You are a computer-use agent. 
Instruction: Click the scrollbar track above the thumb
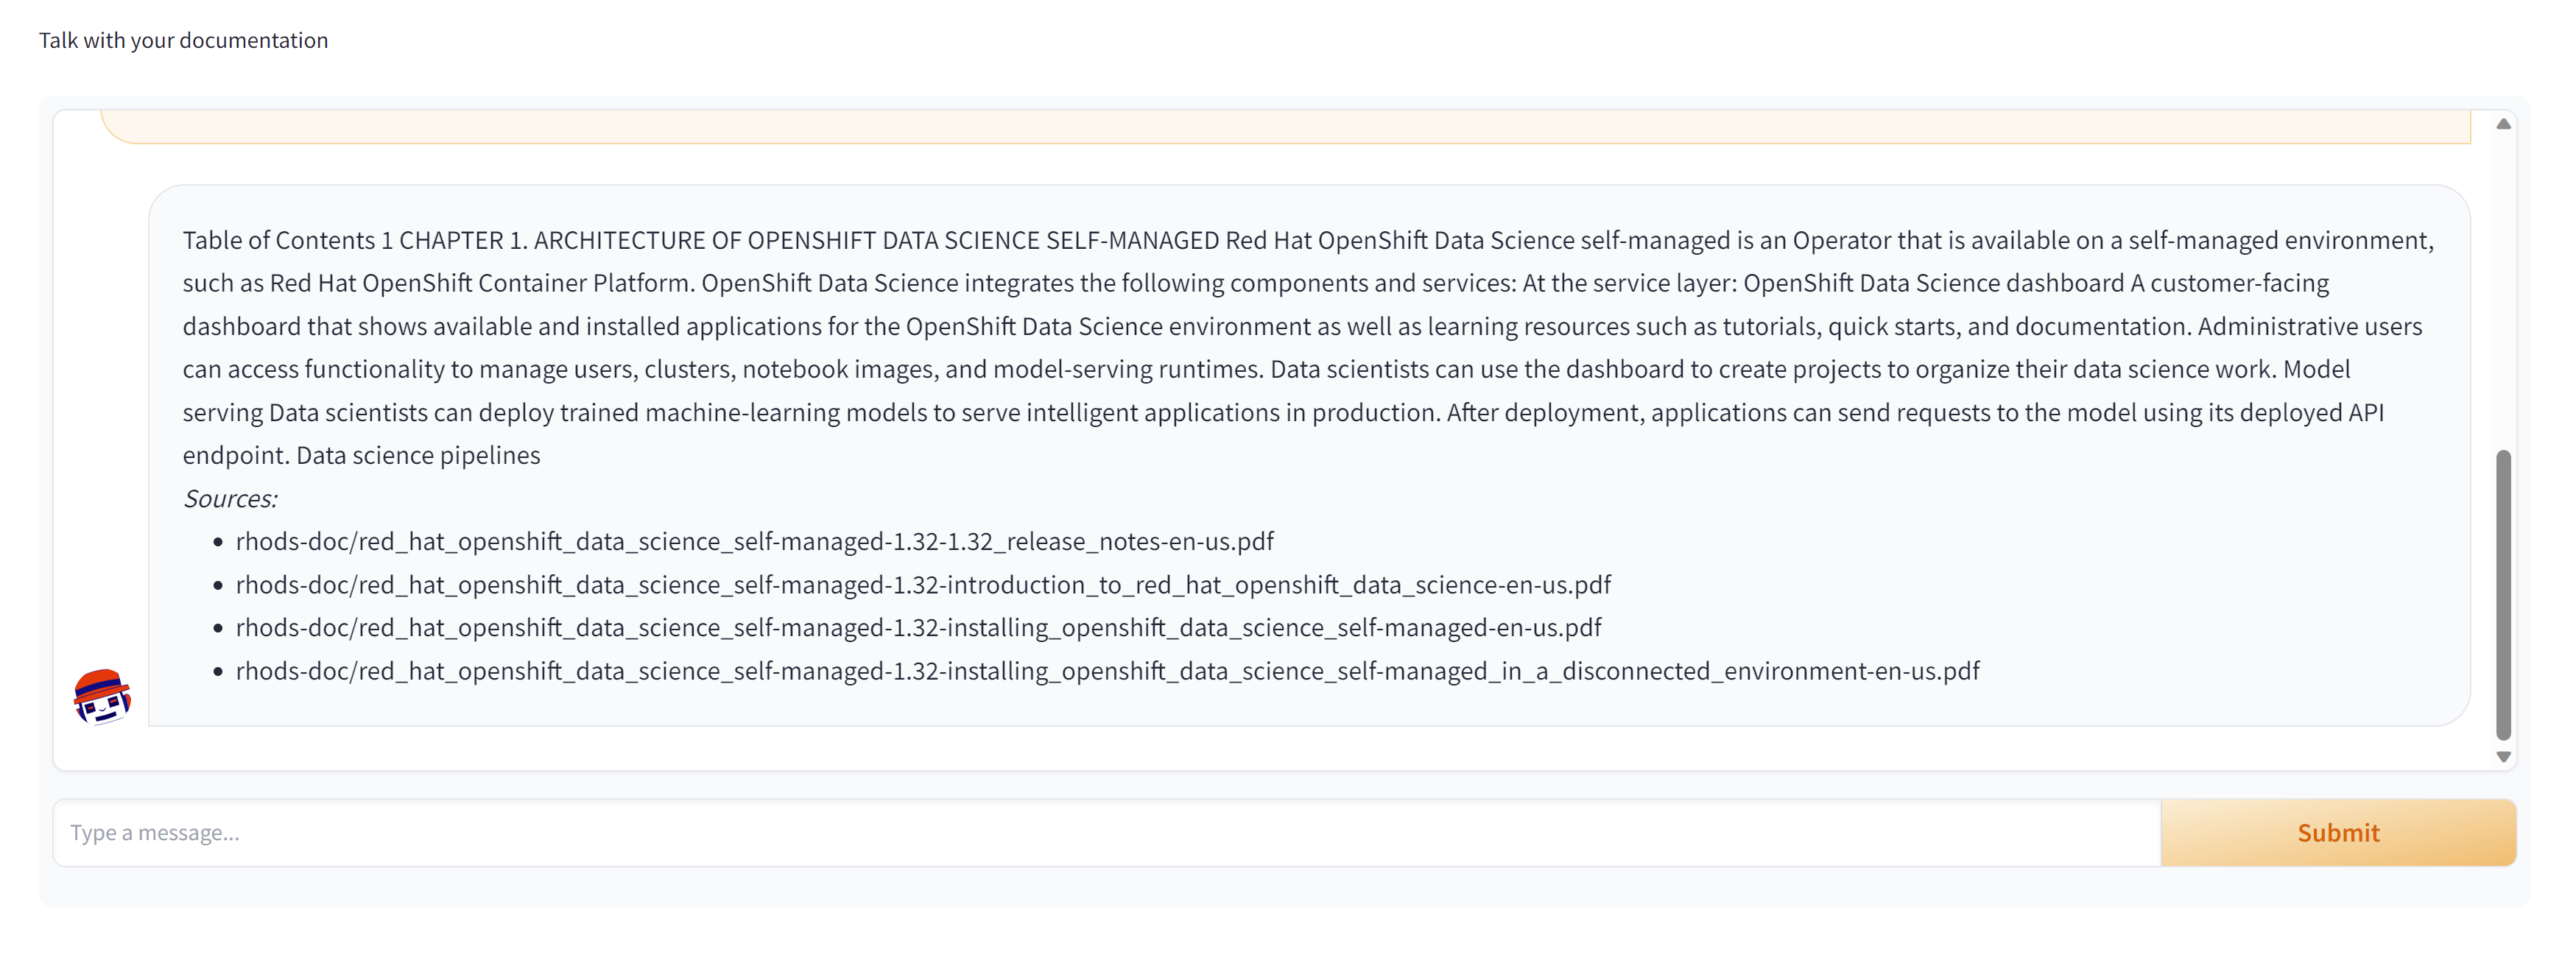[2503, 290]
